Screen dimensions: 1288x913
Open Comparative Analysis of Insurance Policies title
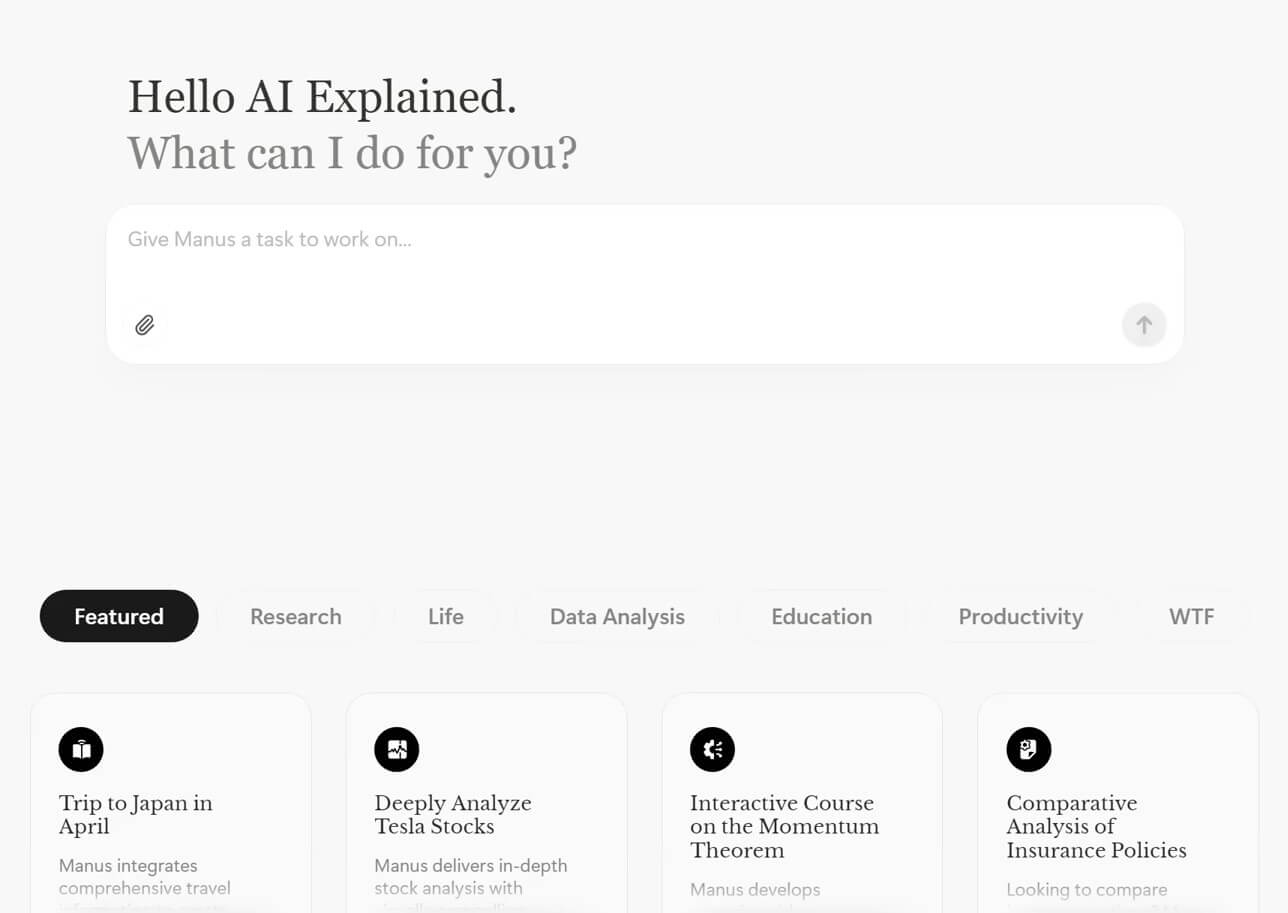pos(1096,827)
